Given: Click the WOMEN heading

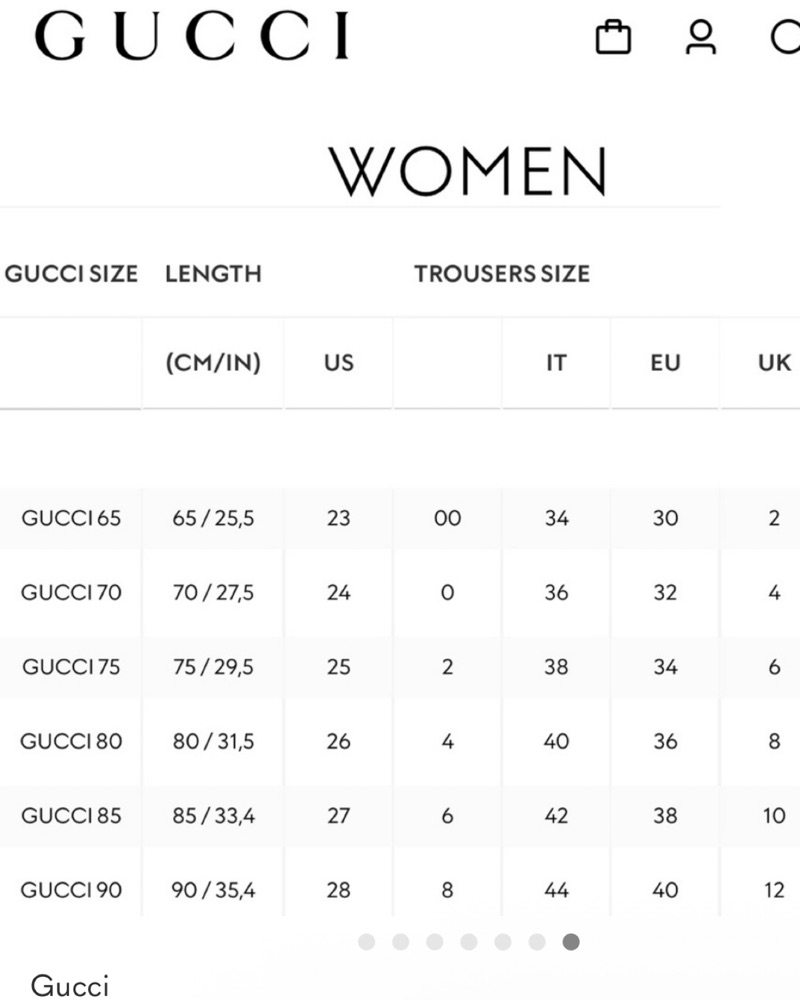Looking at the screenshot, I should [468, 171].
